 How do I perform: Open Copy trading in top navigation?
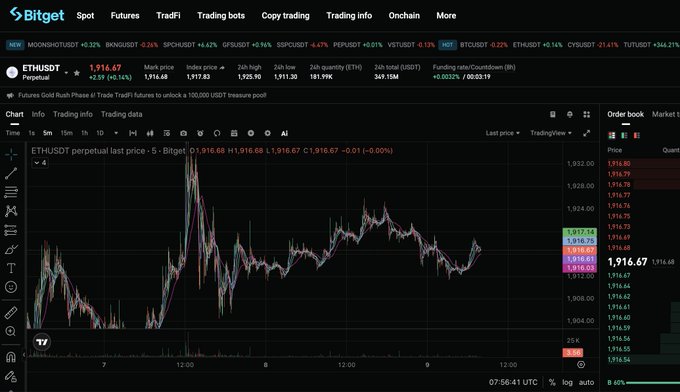coord(285,16)
